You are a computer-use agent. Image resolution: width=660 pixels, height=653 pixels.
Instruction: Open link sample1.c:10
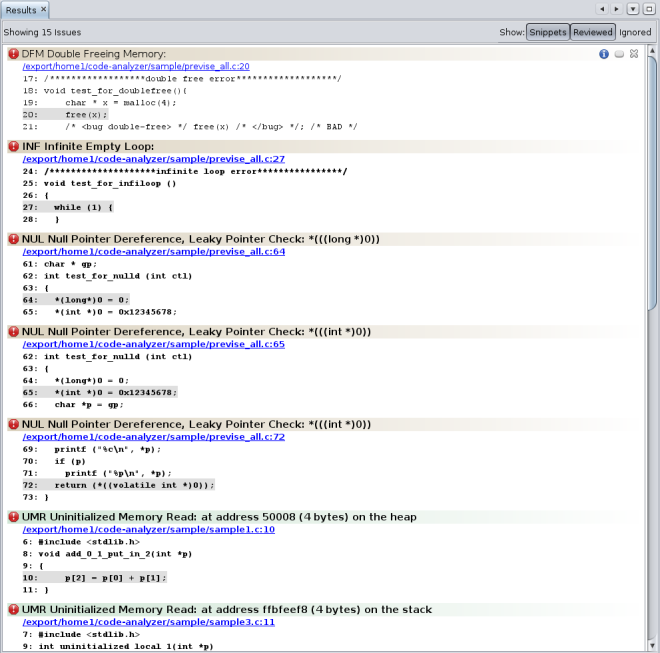149,530
